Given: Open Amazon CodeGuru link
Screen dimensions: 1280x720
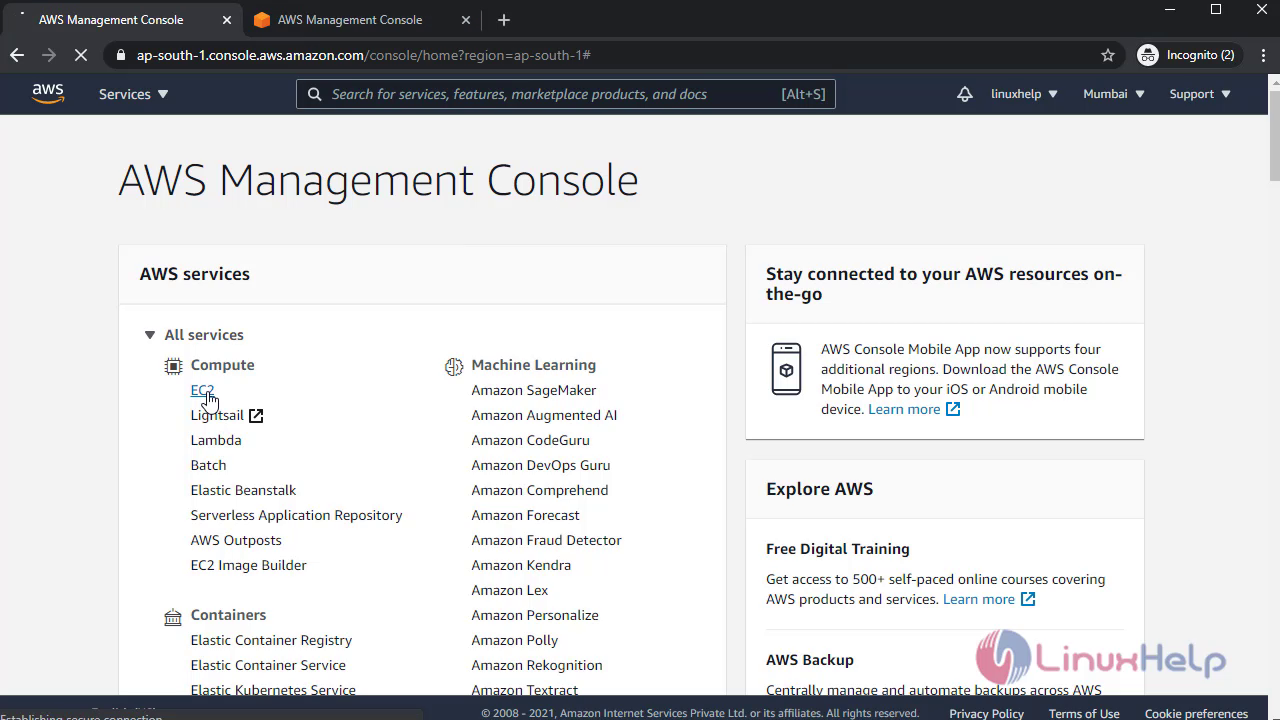Looking at the screenshot, I should (x=530, y=440).
